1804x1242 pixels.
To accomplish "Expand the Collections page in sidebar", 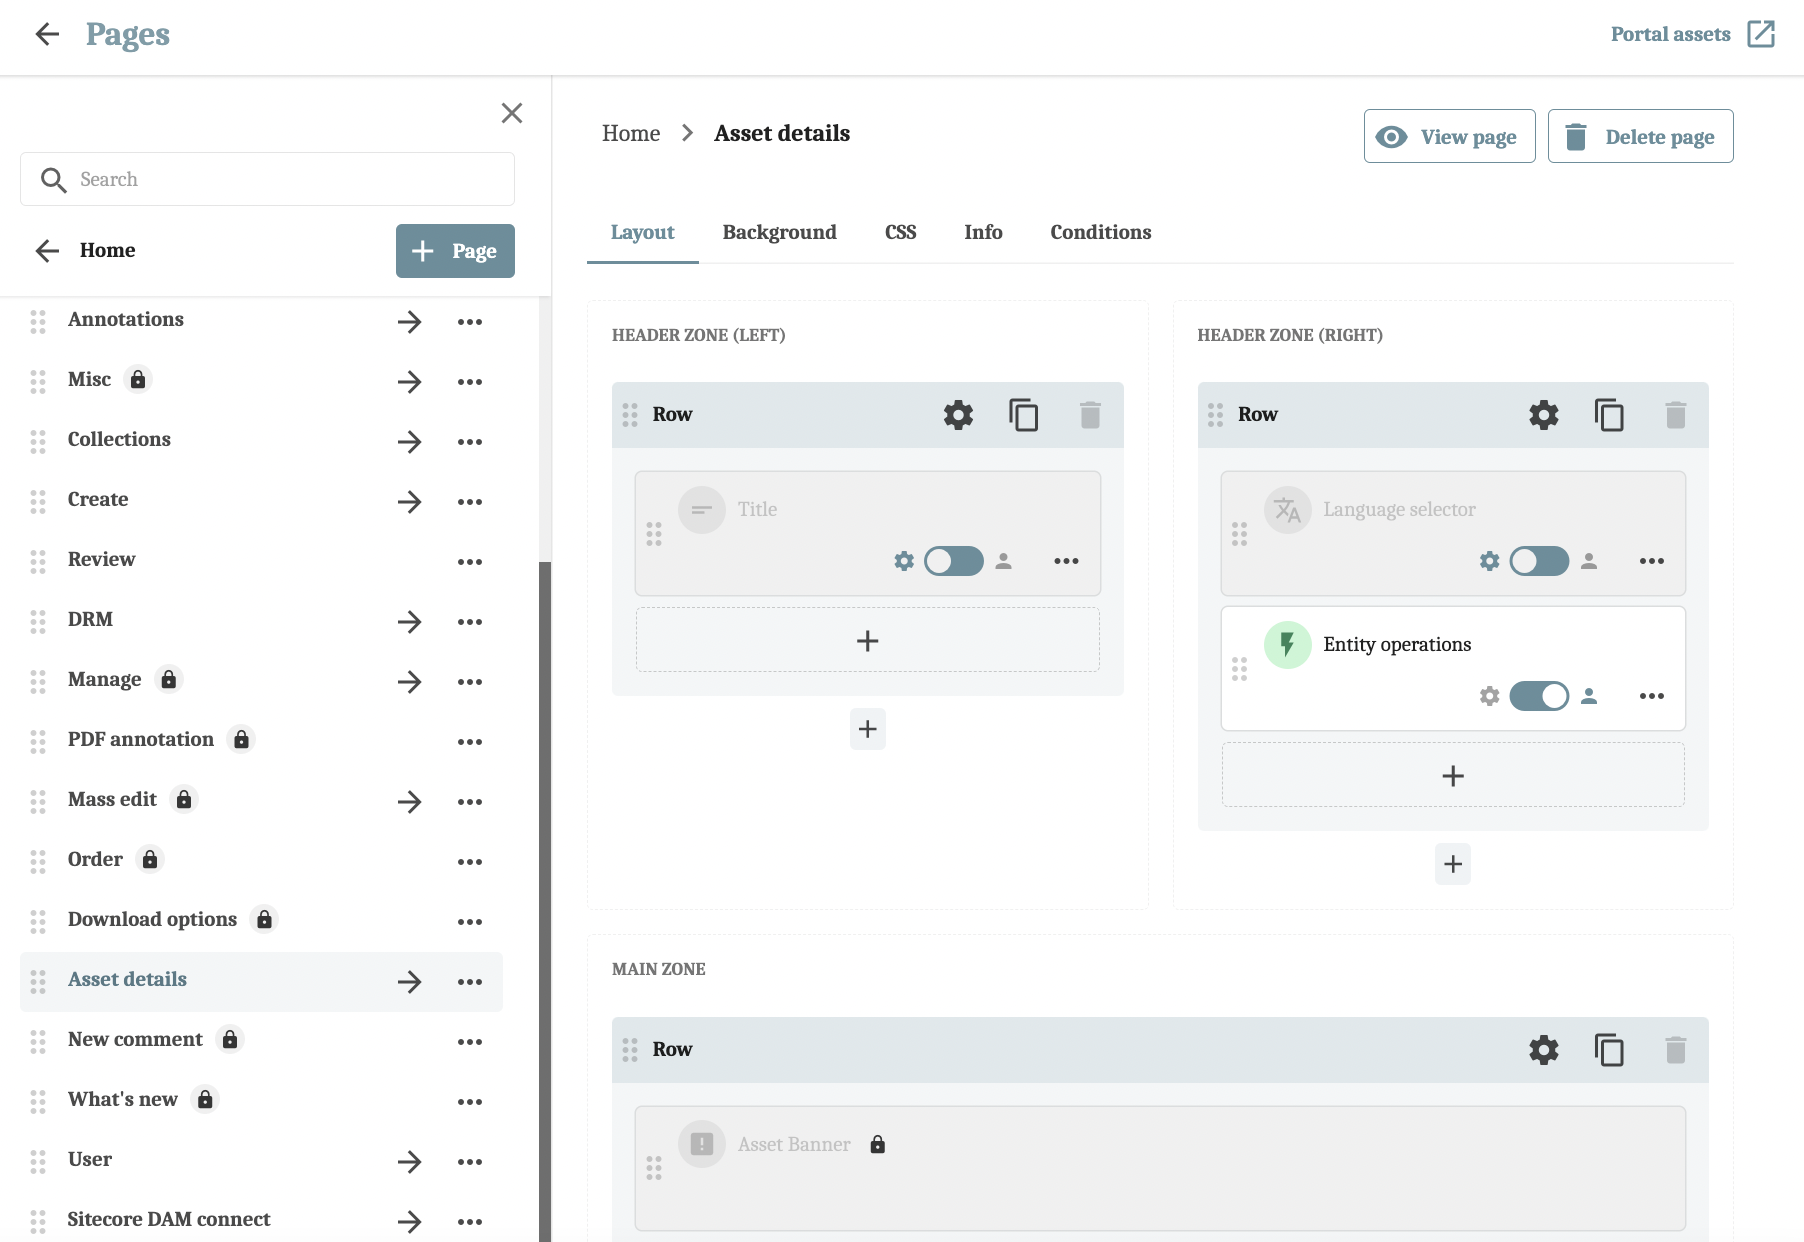I will click(x=410, y=441).
